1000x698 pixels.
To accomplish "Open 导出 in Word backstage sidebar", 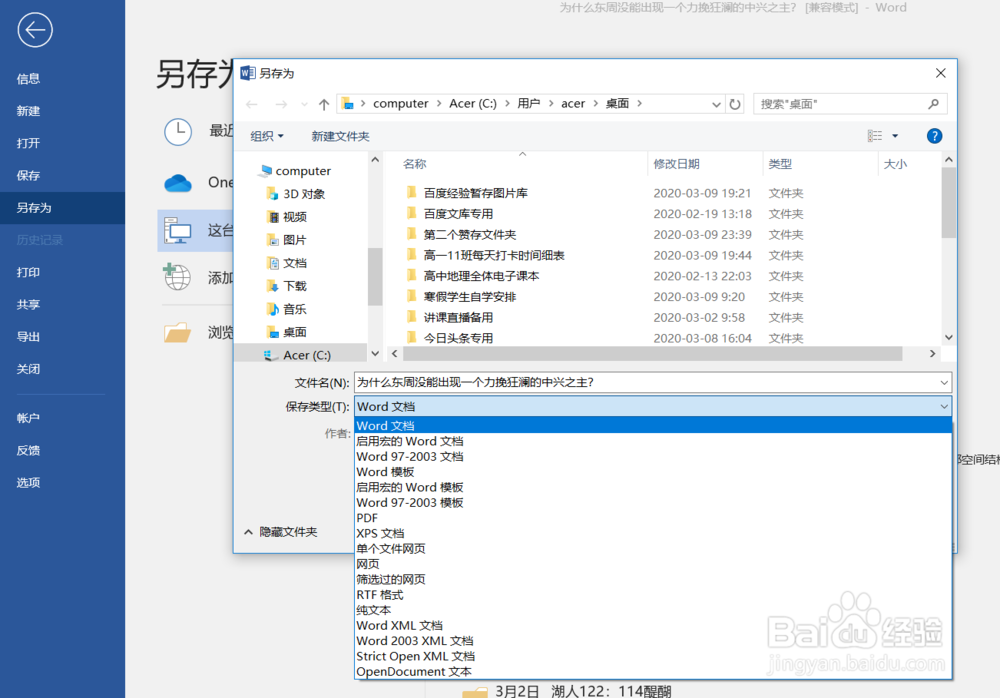I will pyautogui.click(x=28, y=337).
